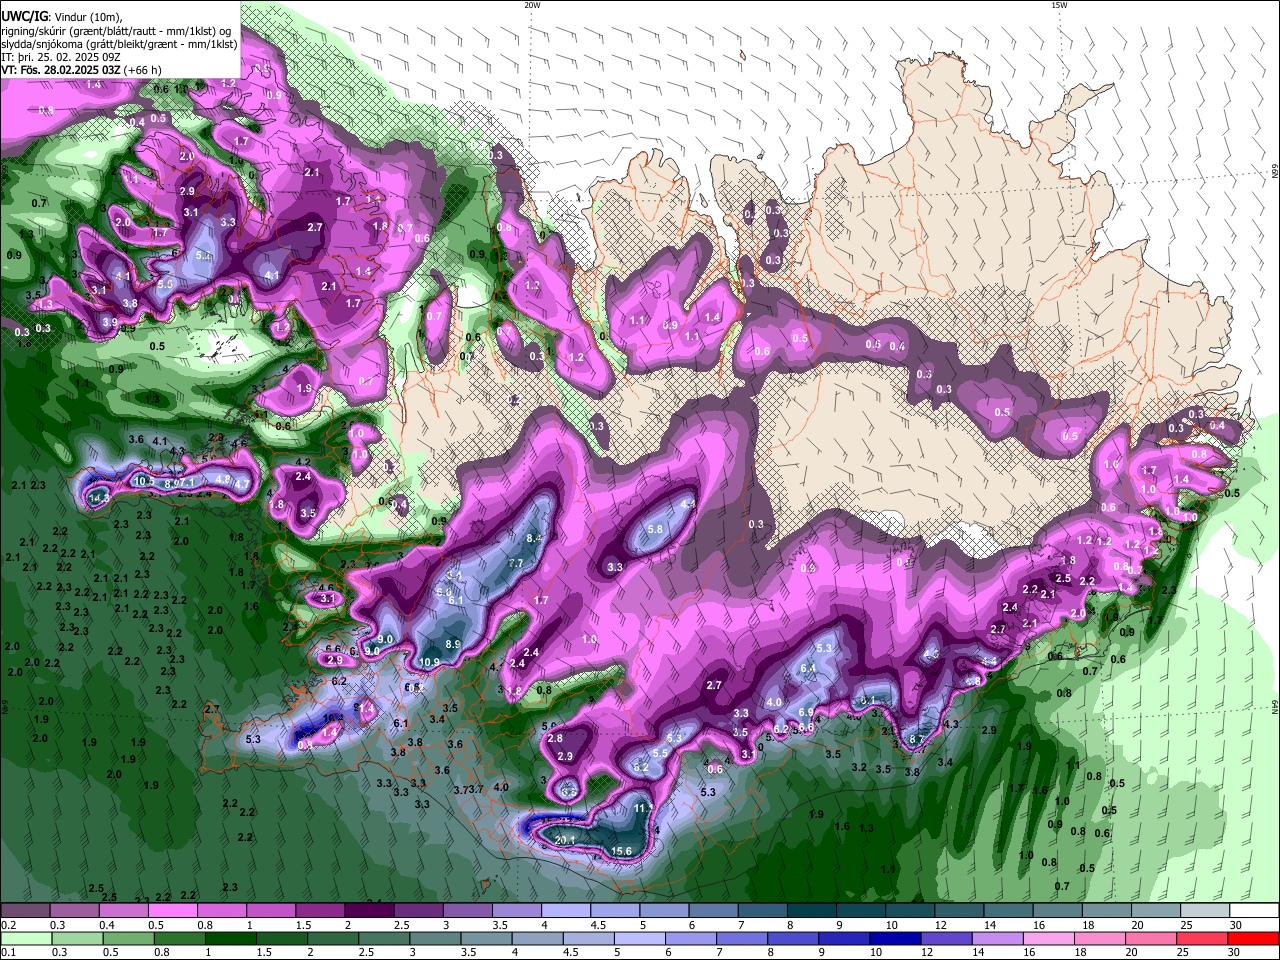The width and height of the screenshot is (1280, 960).
Task: Click the 25 label on the top scale
Action: [x=1186, y=925]
